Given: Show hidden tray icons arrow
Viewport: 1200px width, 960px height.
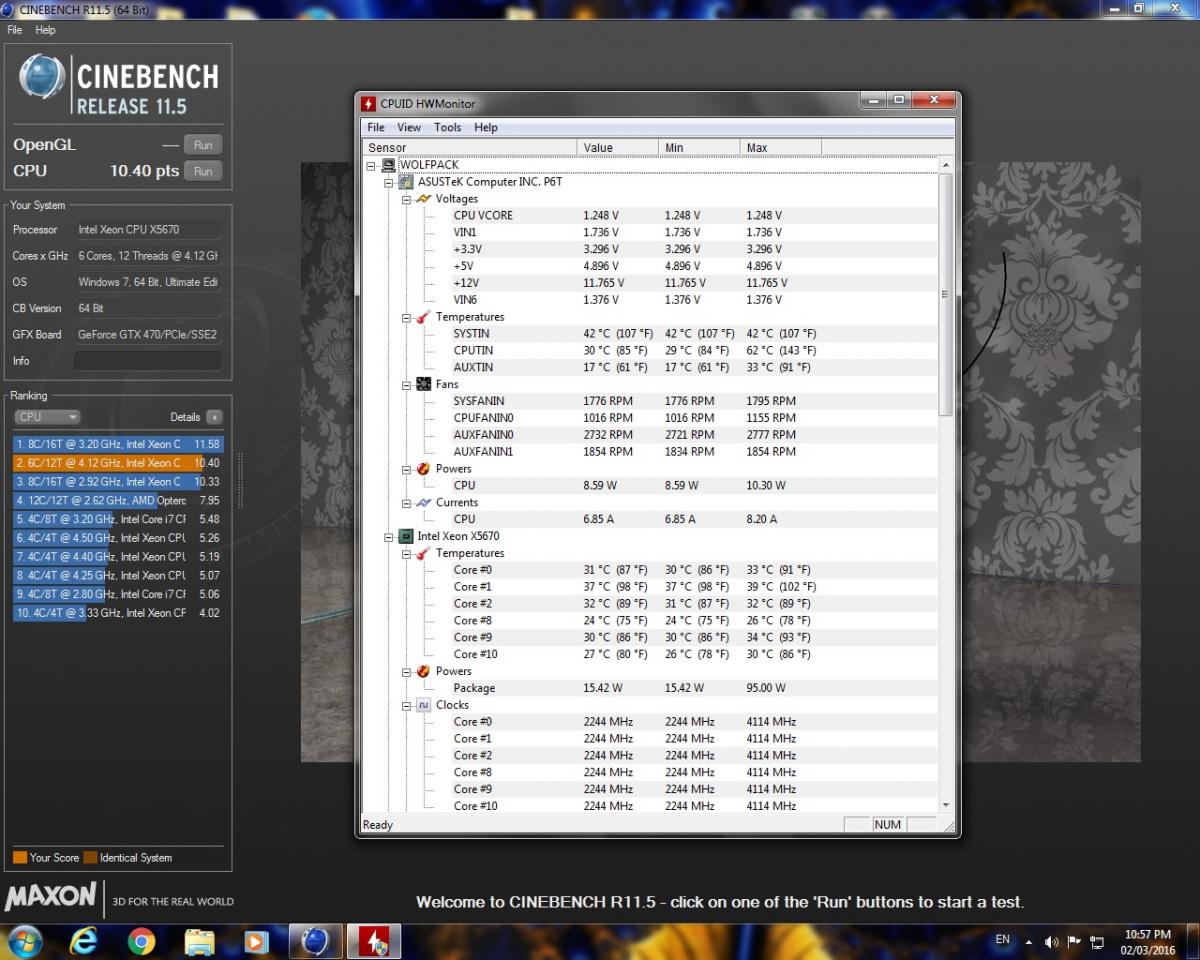Looking at the screenshot, I should [x=1028, y=942].
